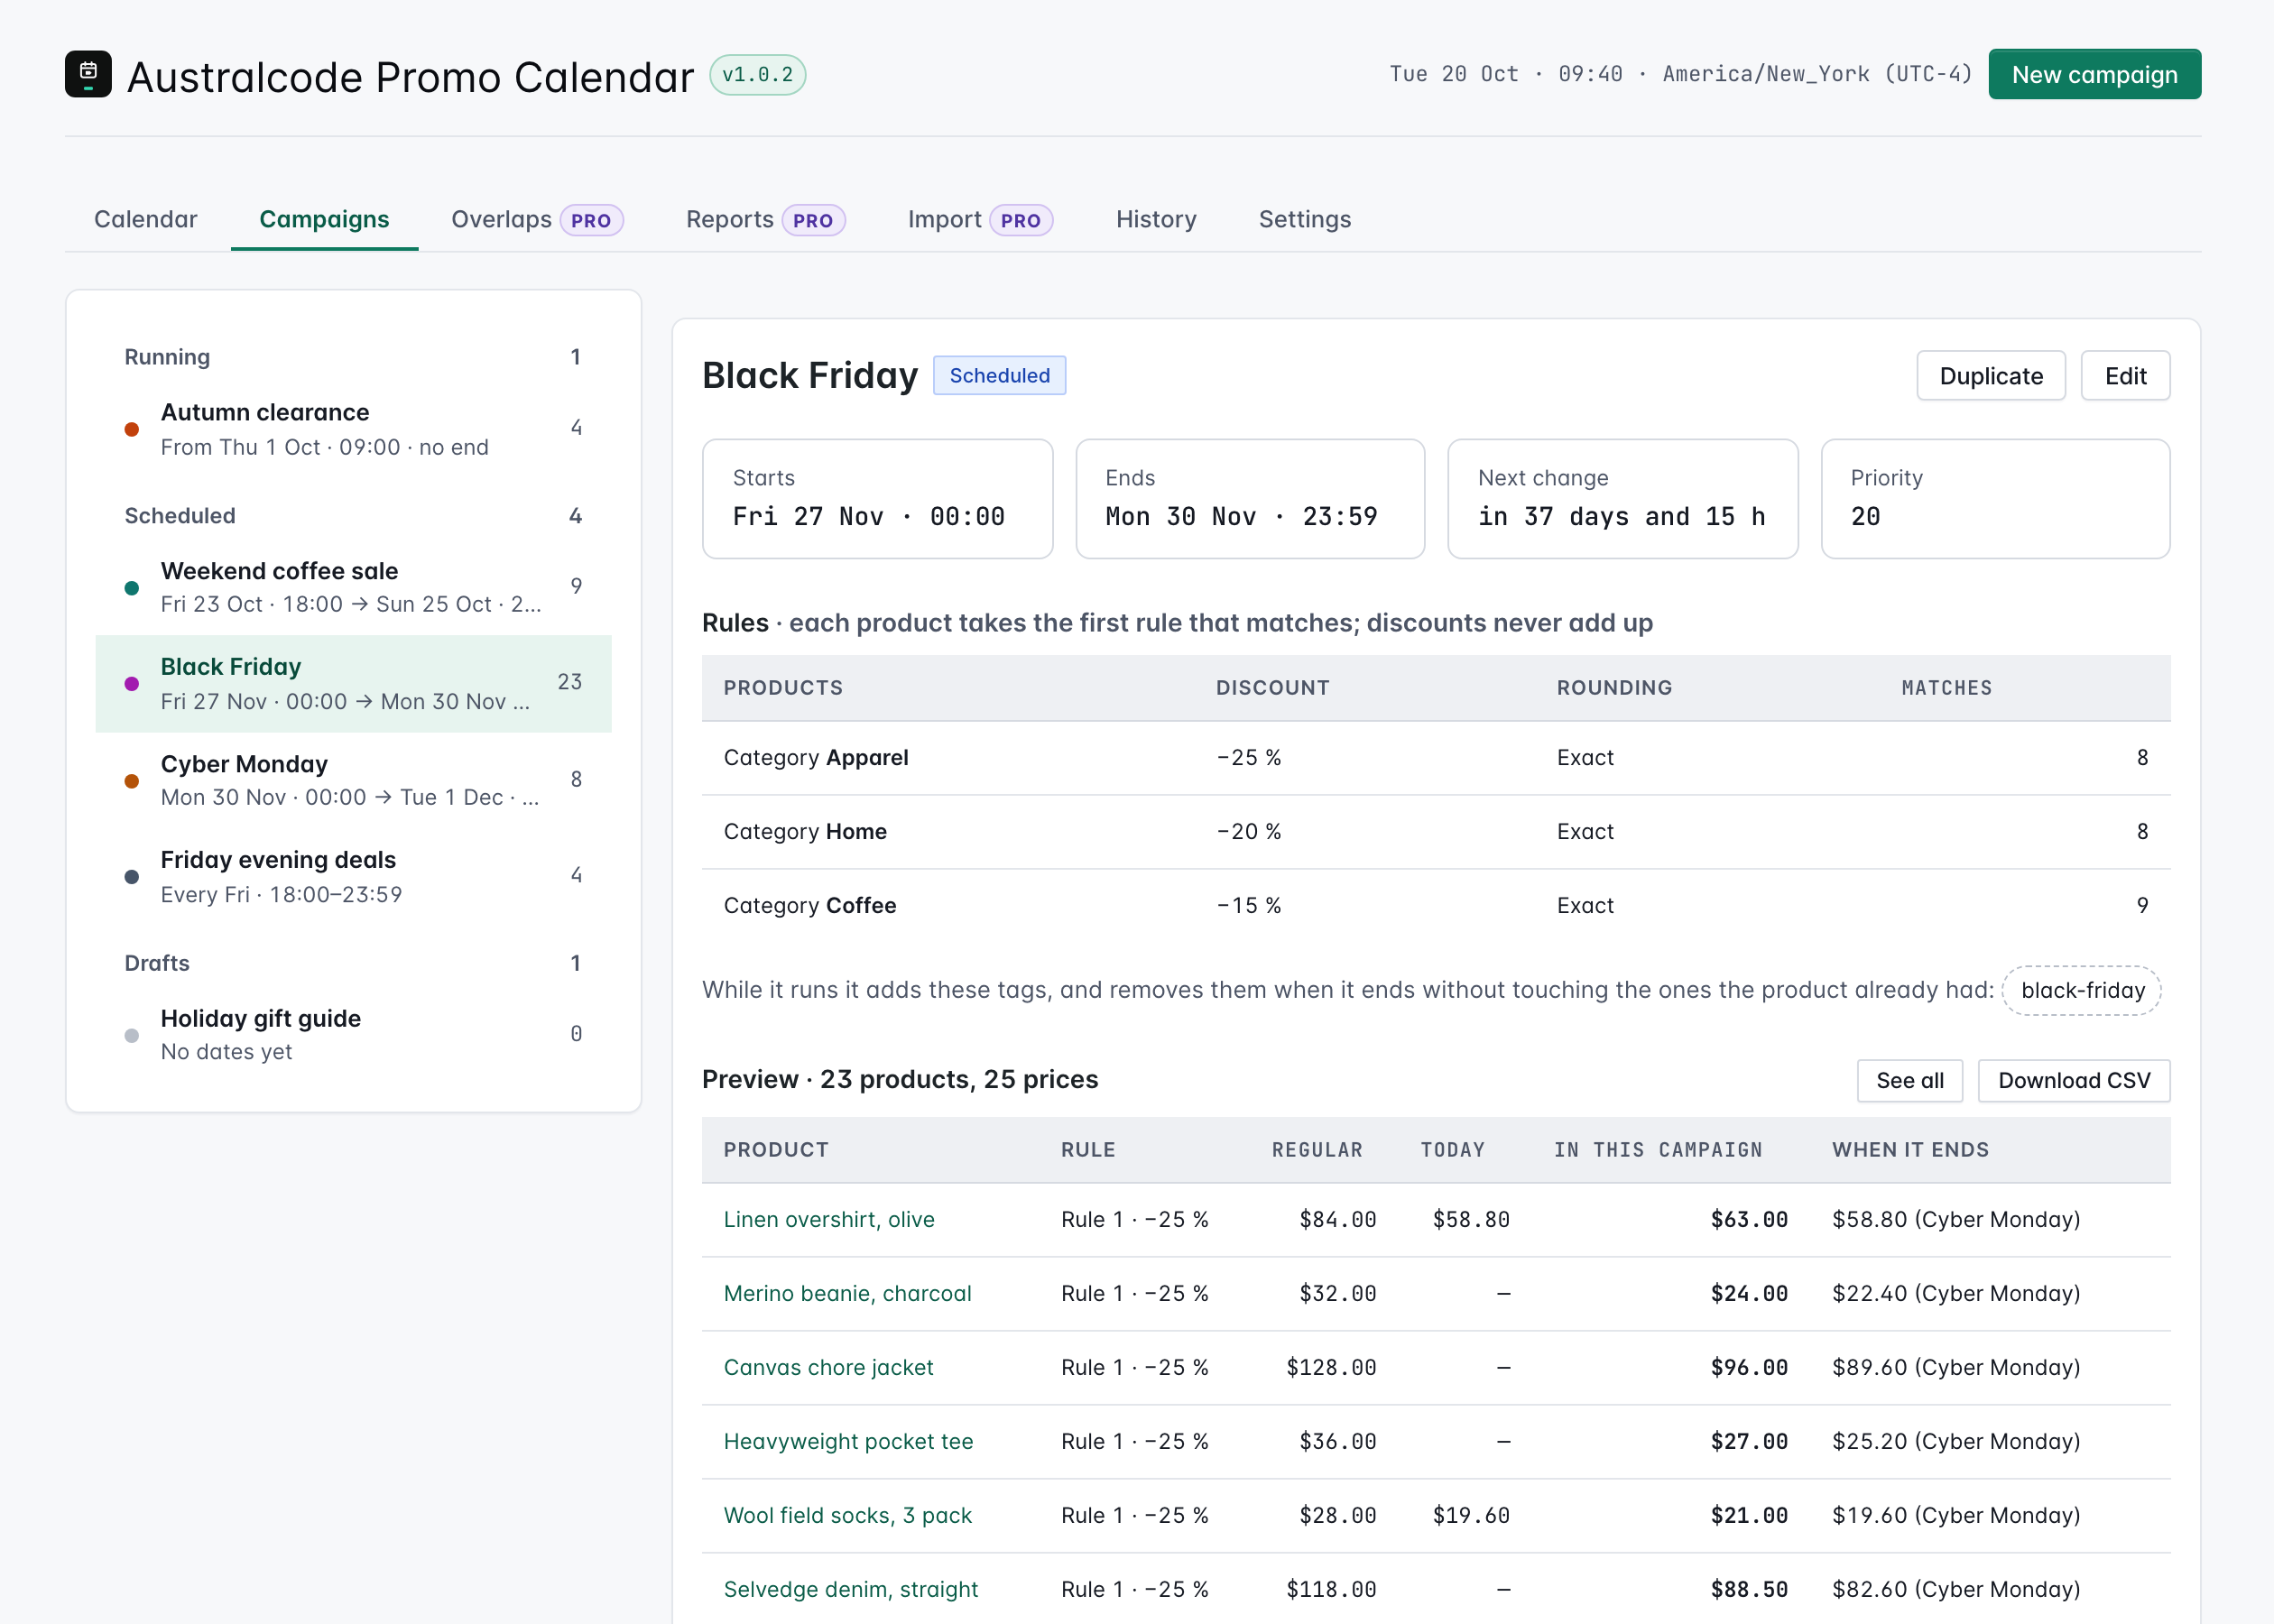Click the Running section header
This screenshot has height=1624, width=2274.
[353, 357]
